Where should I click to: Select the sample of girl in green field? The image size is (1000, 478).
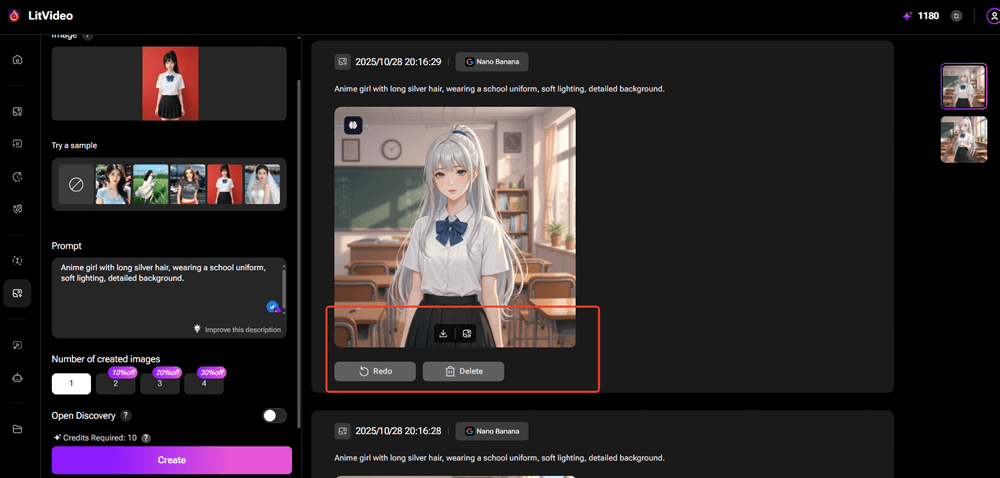(x=151, y=184)
